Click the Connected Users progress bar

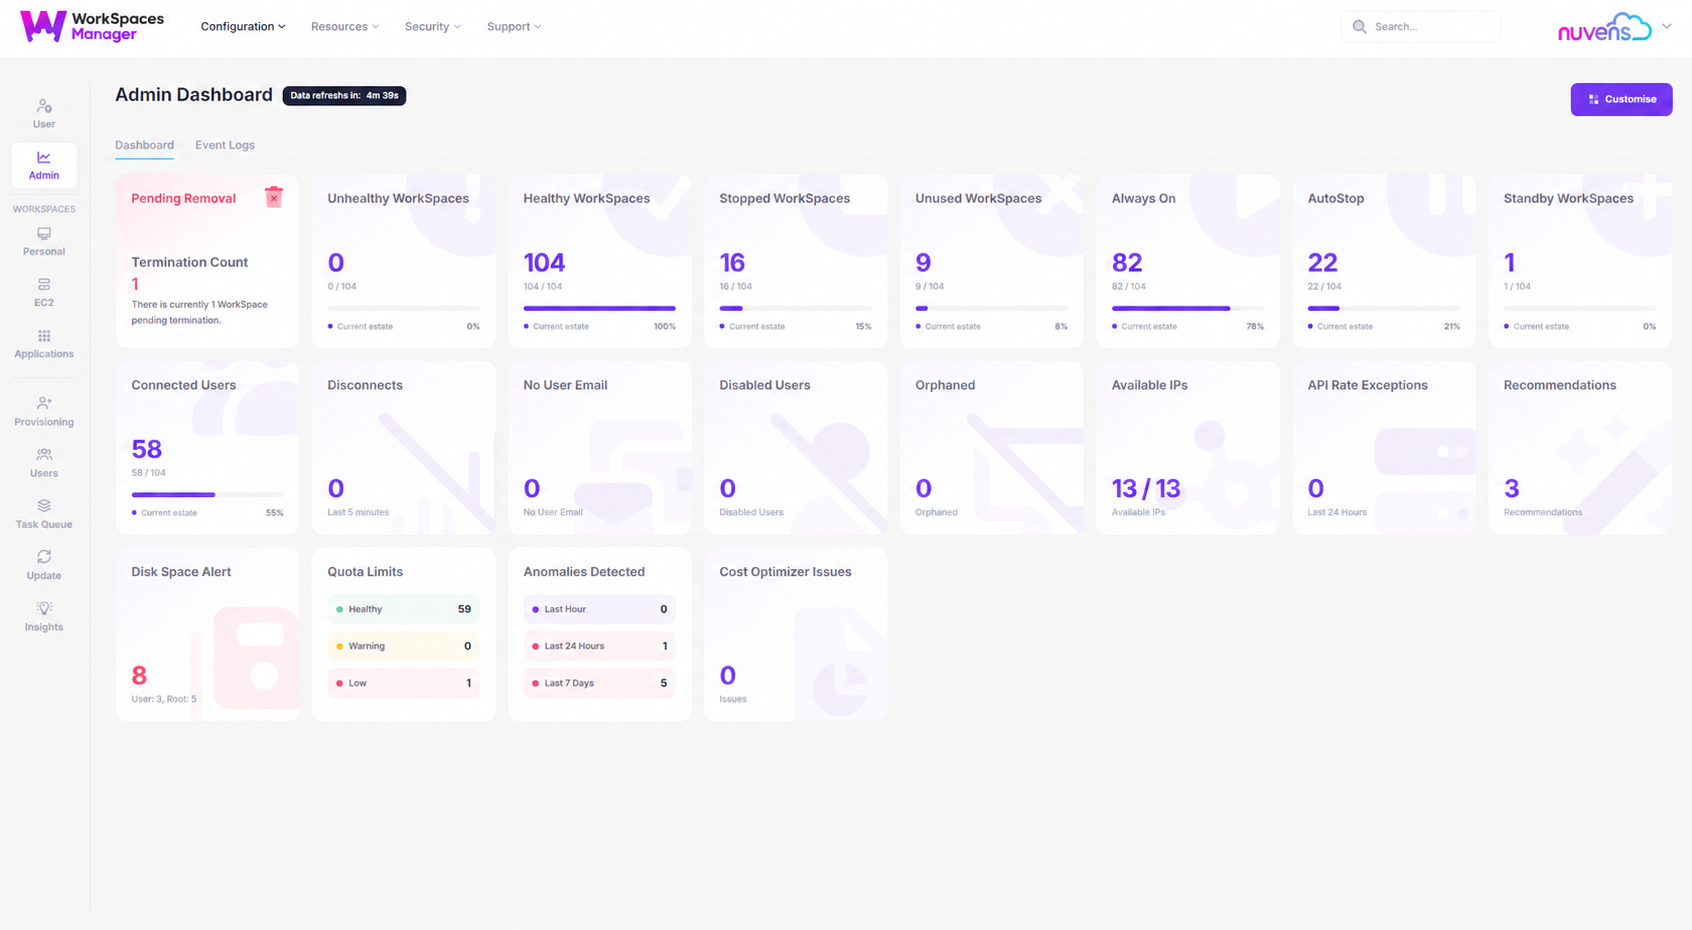207,494
